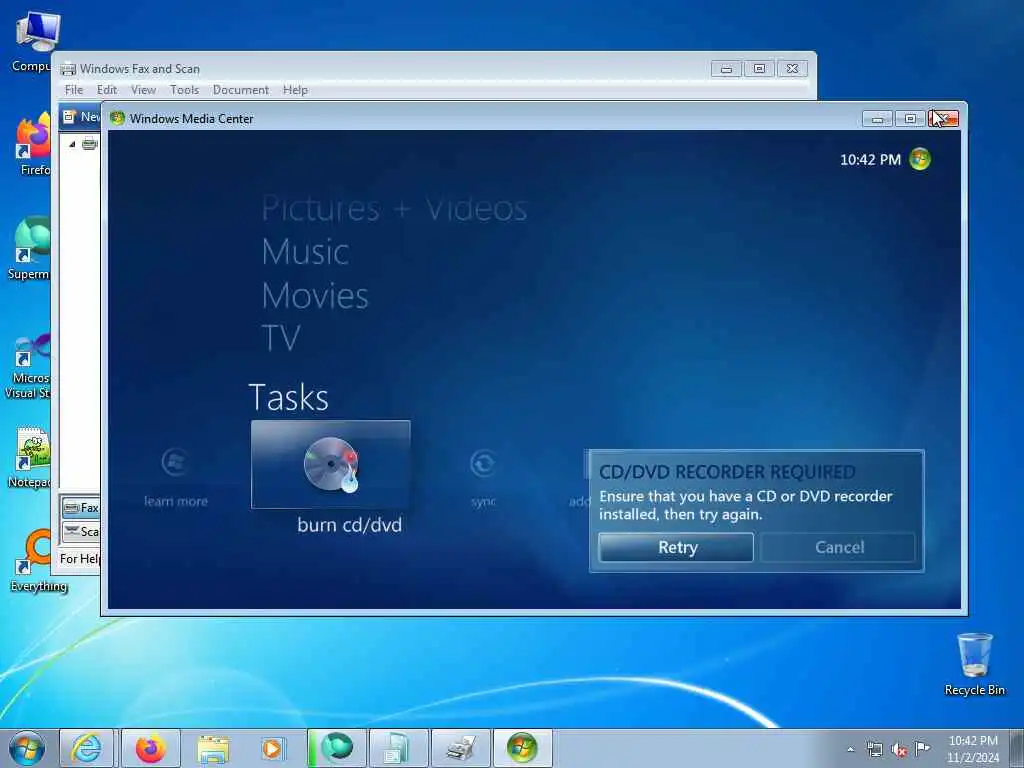
Task: Open the Windows Start menu
Action: tap(27, 748)
